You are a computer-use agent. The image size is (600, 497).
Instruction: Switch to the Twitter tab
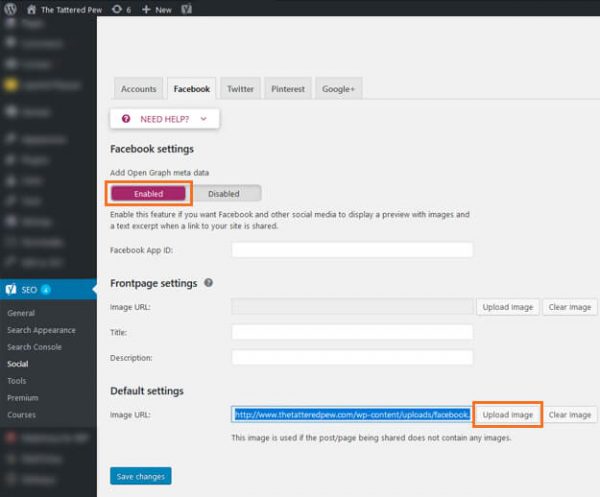(x=240, y=89)
